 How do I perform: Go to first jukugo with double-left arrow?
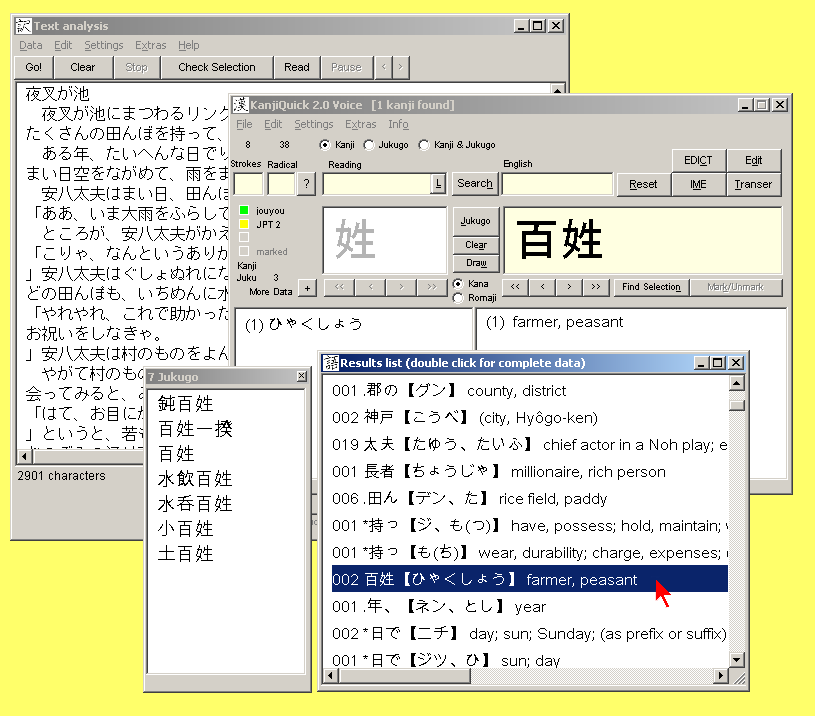click(515, 287)
